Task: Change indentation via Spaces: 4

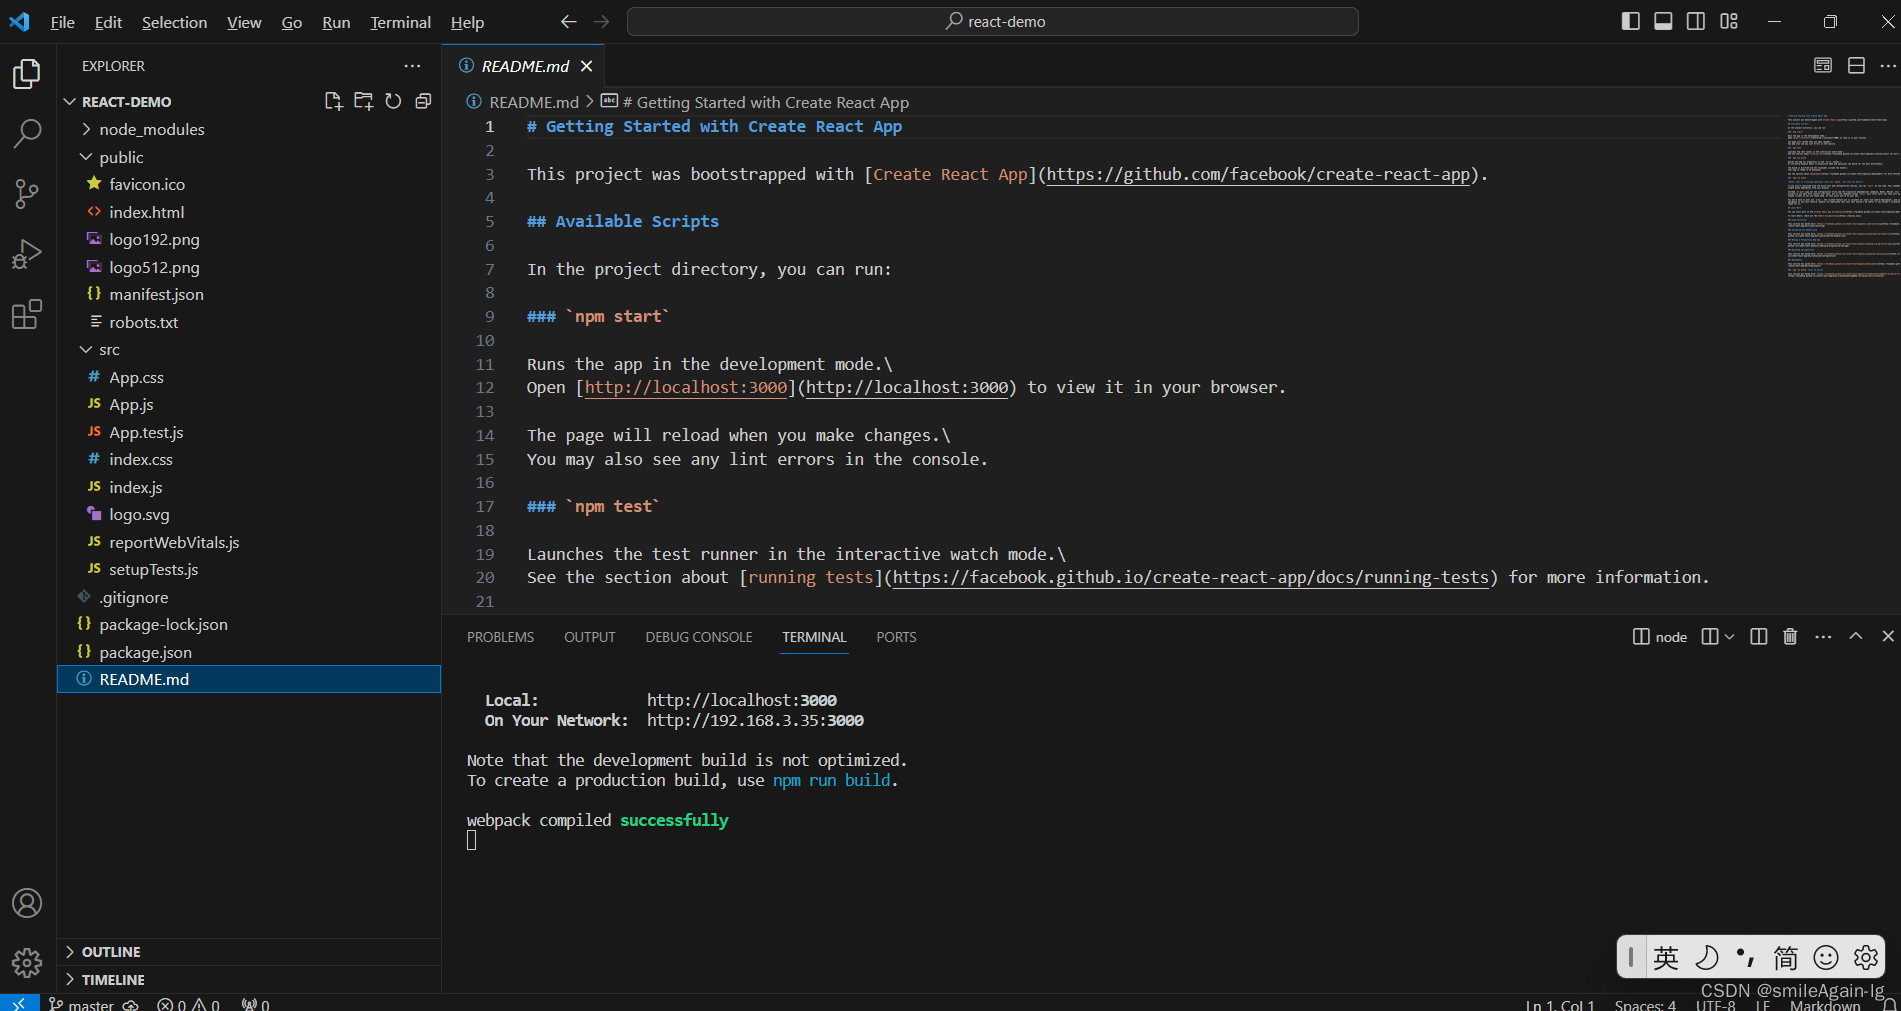Action: (x=1645, y=1004)
